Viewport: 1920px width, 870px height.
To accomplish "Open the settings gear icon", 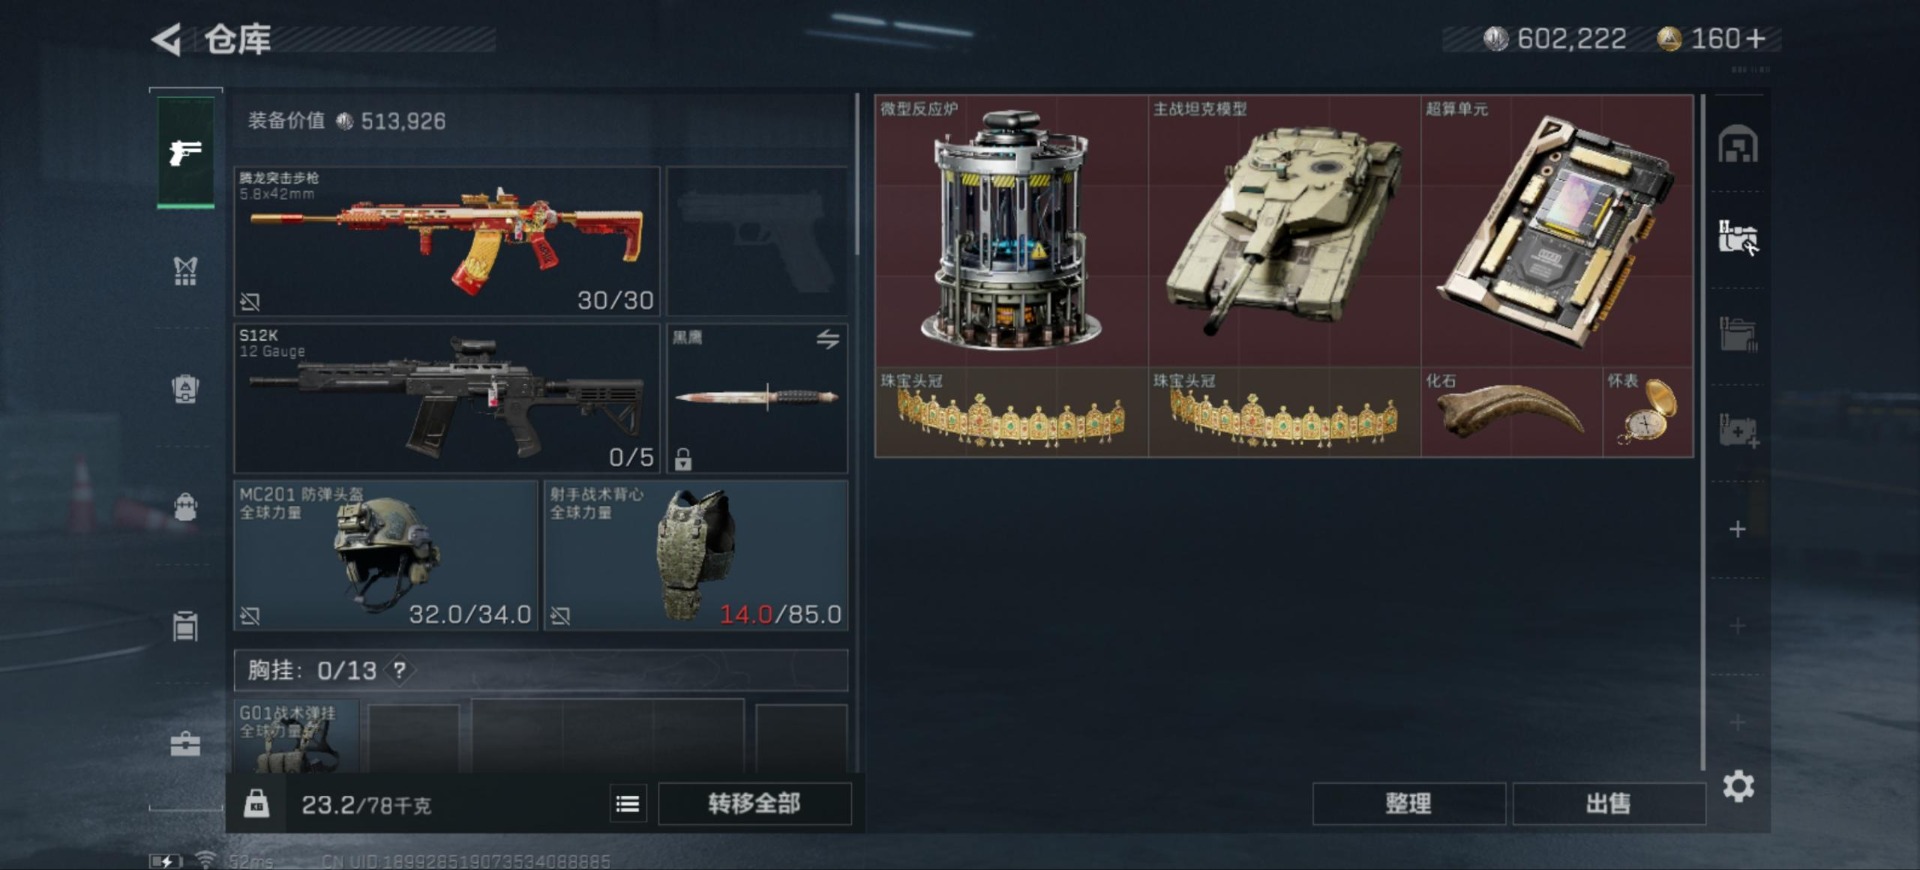I will pos(1738,786).
